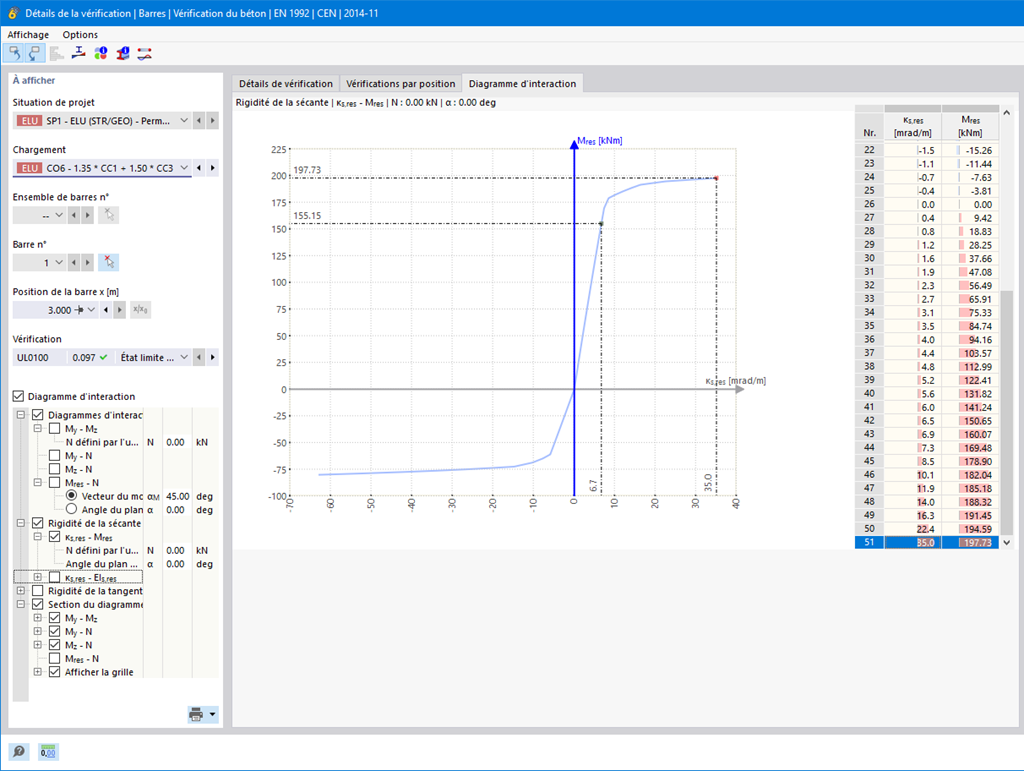This screenshot has width=1024, height=771.
Task: Click the print icon below the tree
Action: click(196, 714)
